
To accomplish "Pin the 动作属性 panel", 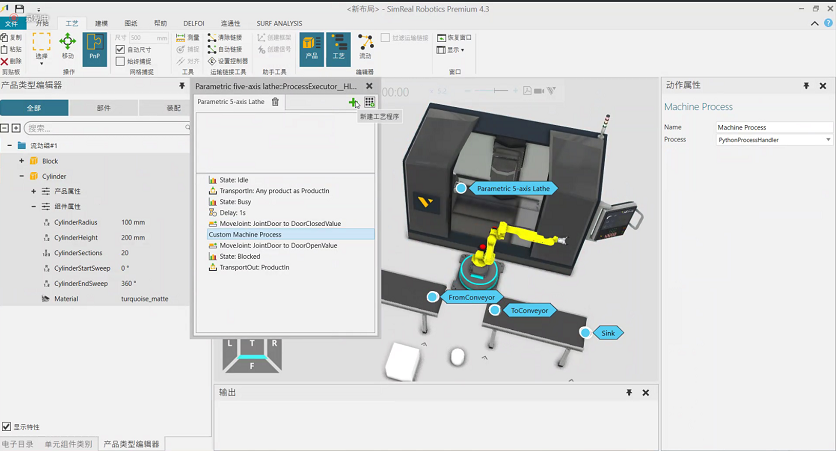I will pos(806,85).
